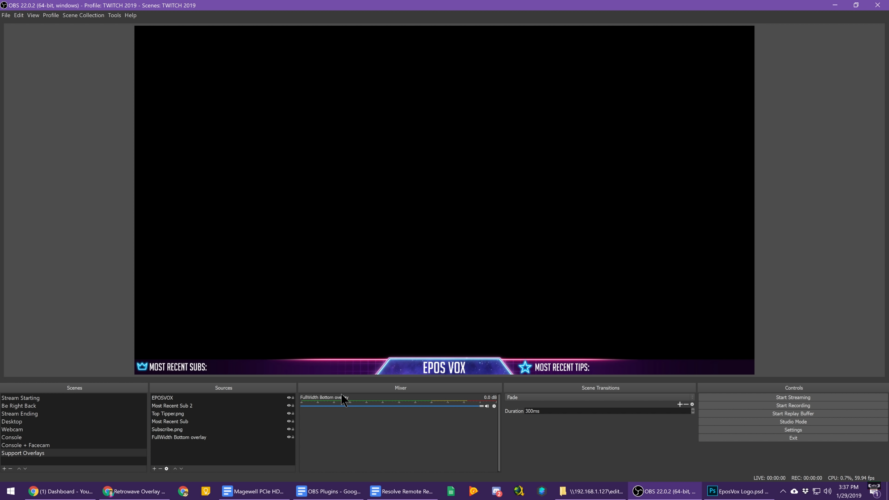Open Photoshop EposVox Logo.psd taskbar item

(x=740, y=491)
